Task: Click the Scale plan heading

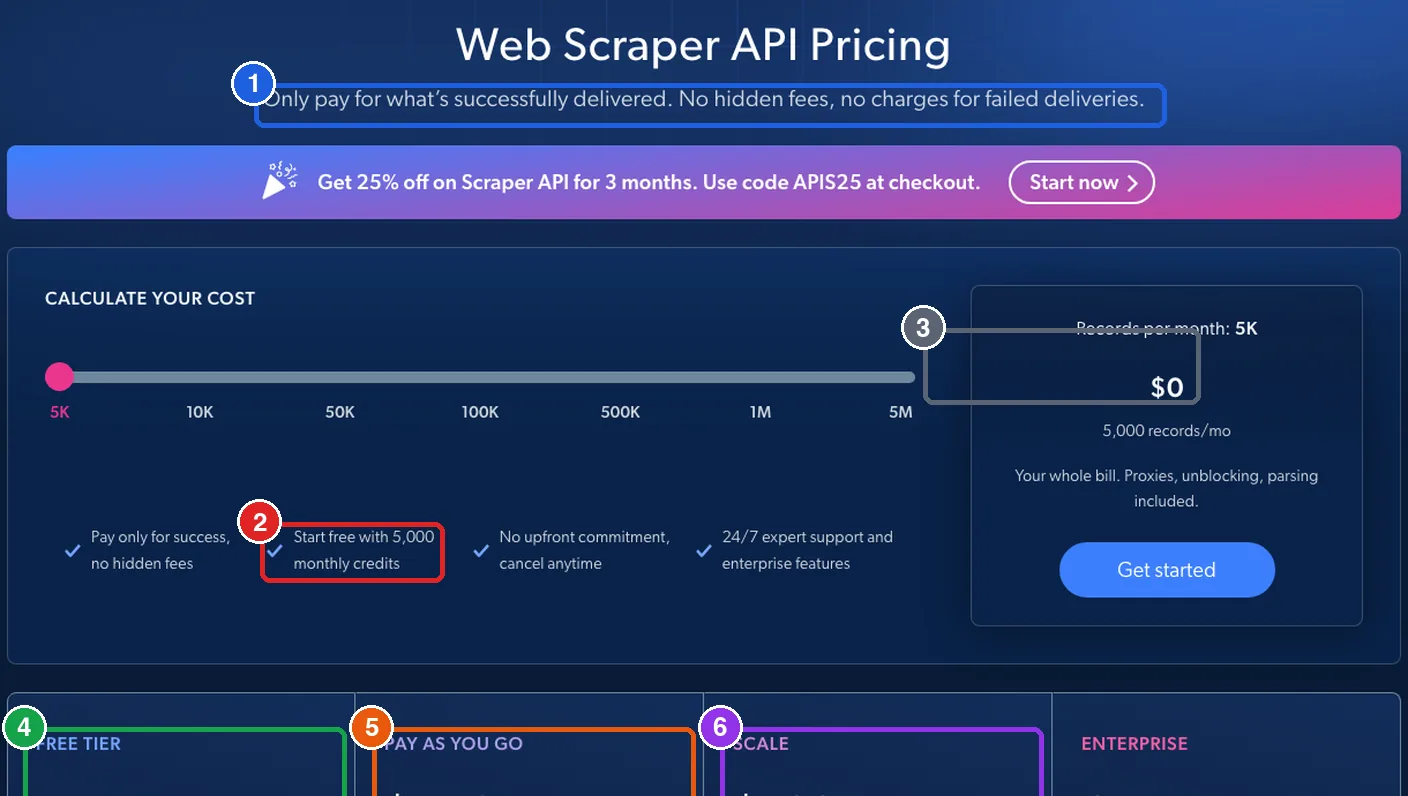Action: point(760,744)
